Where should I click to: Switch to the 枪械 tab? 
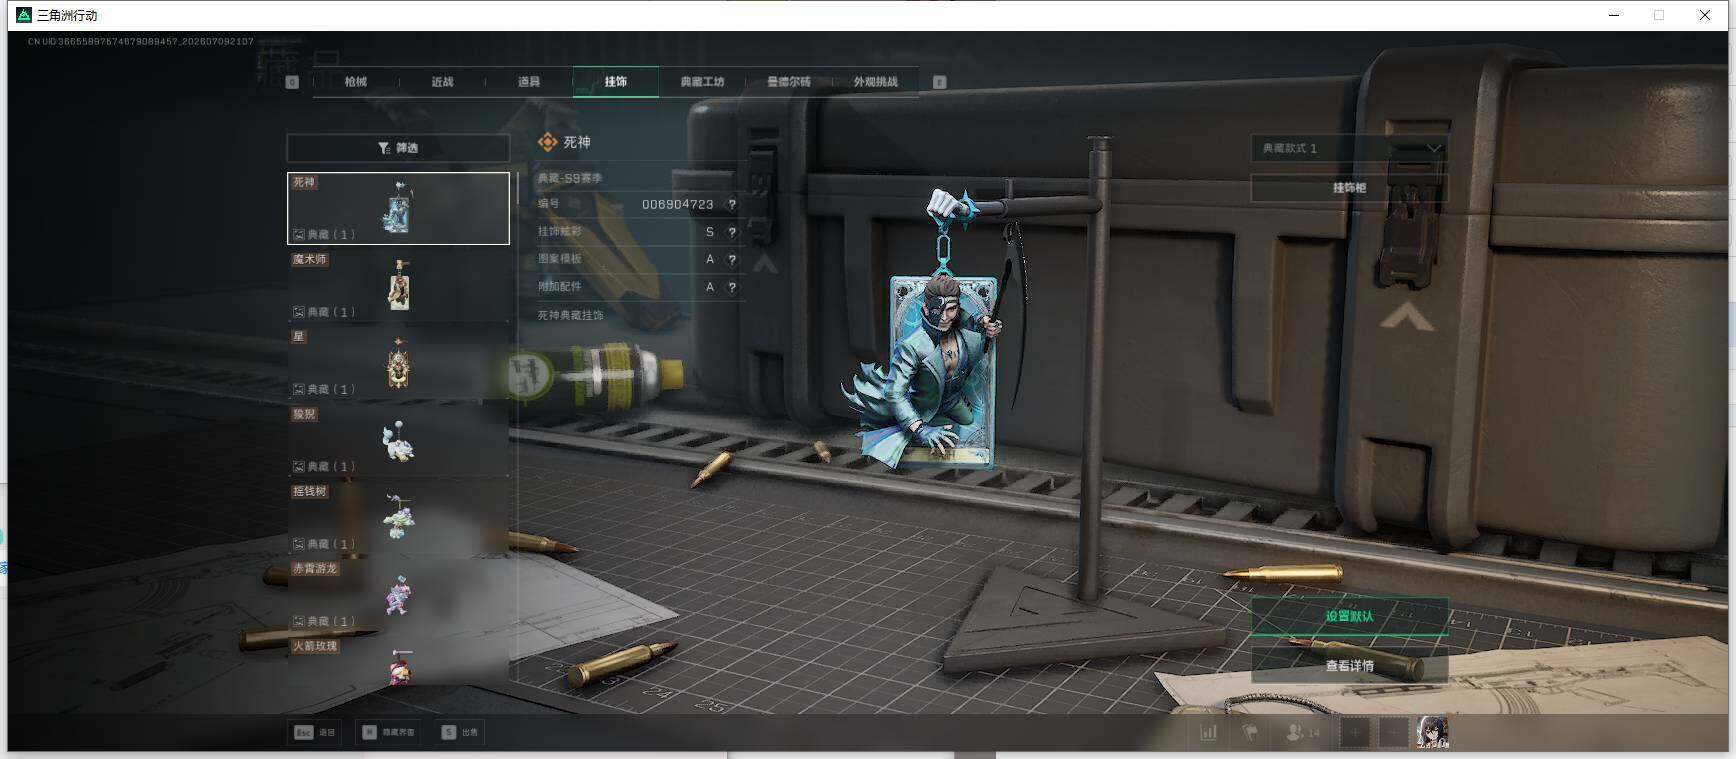point(356,82)
